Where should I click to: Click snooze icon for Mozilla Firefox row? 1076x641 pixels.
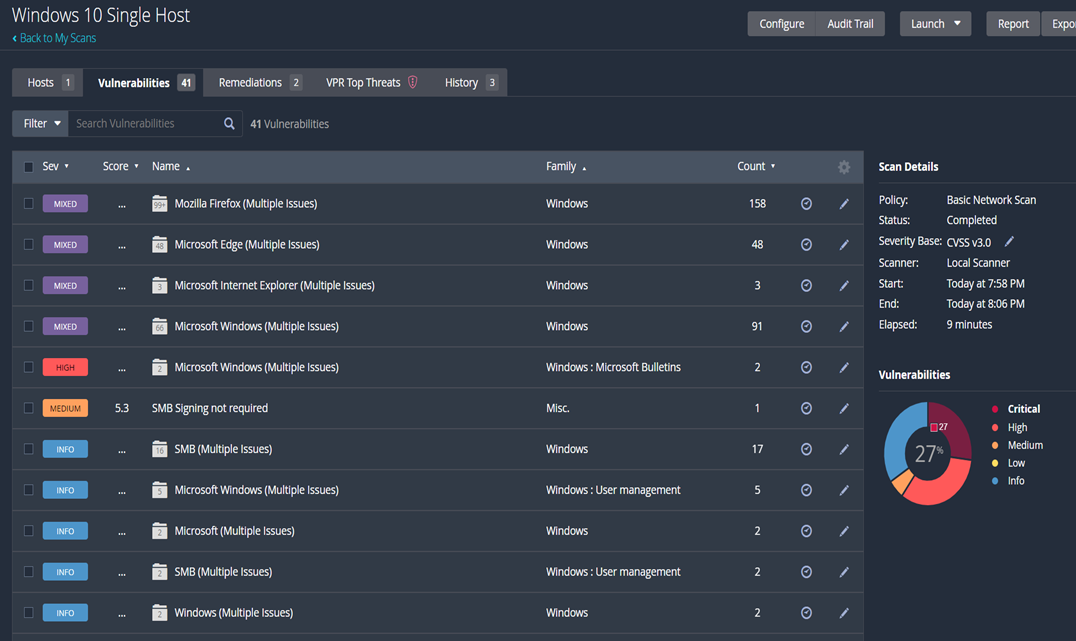[x=806, y=204]
